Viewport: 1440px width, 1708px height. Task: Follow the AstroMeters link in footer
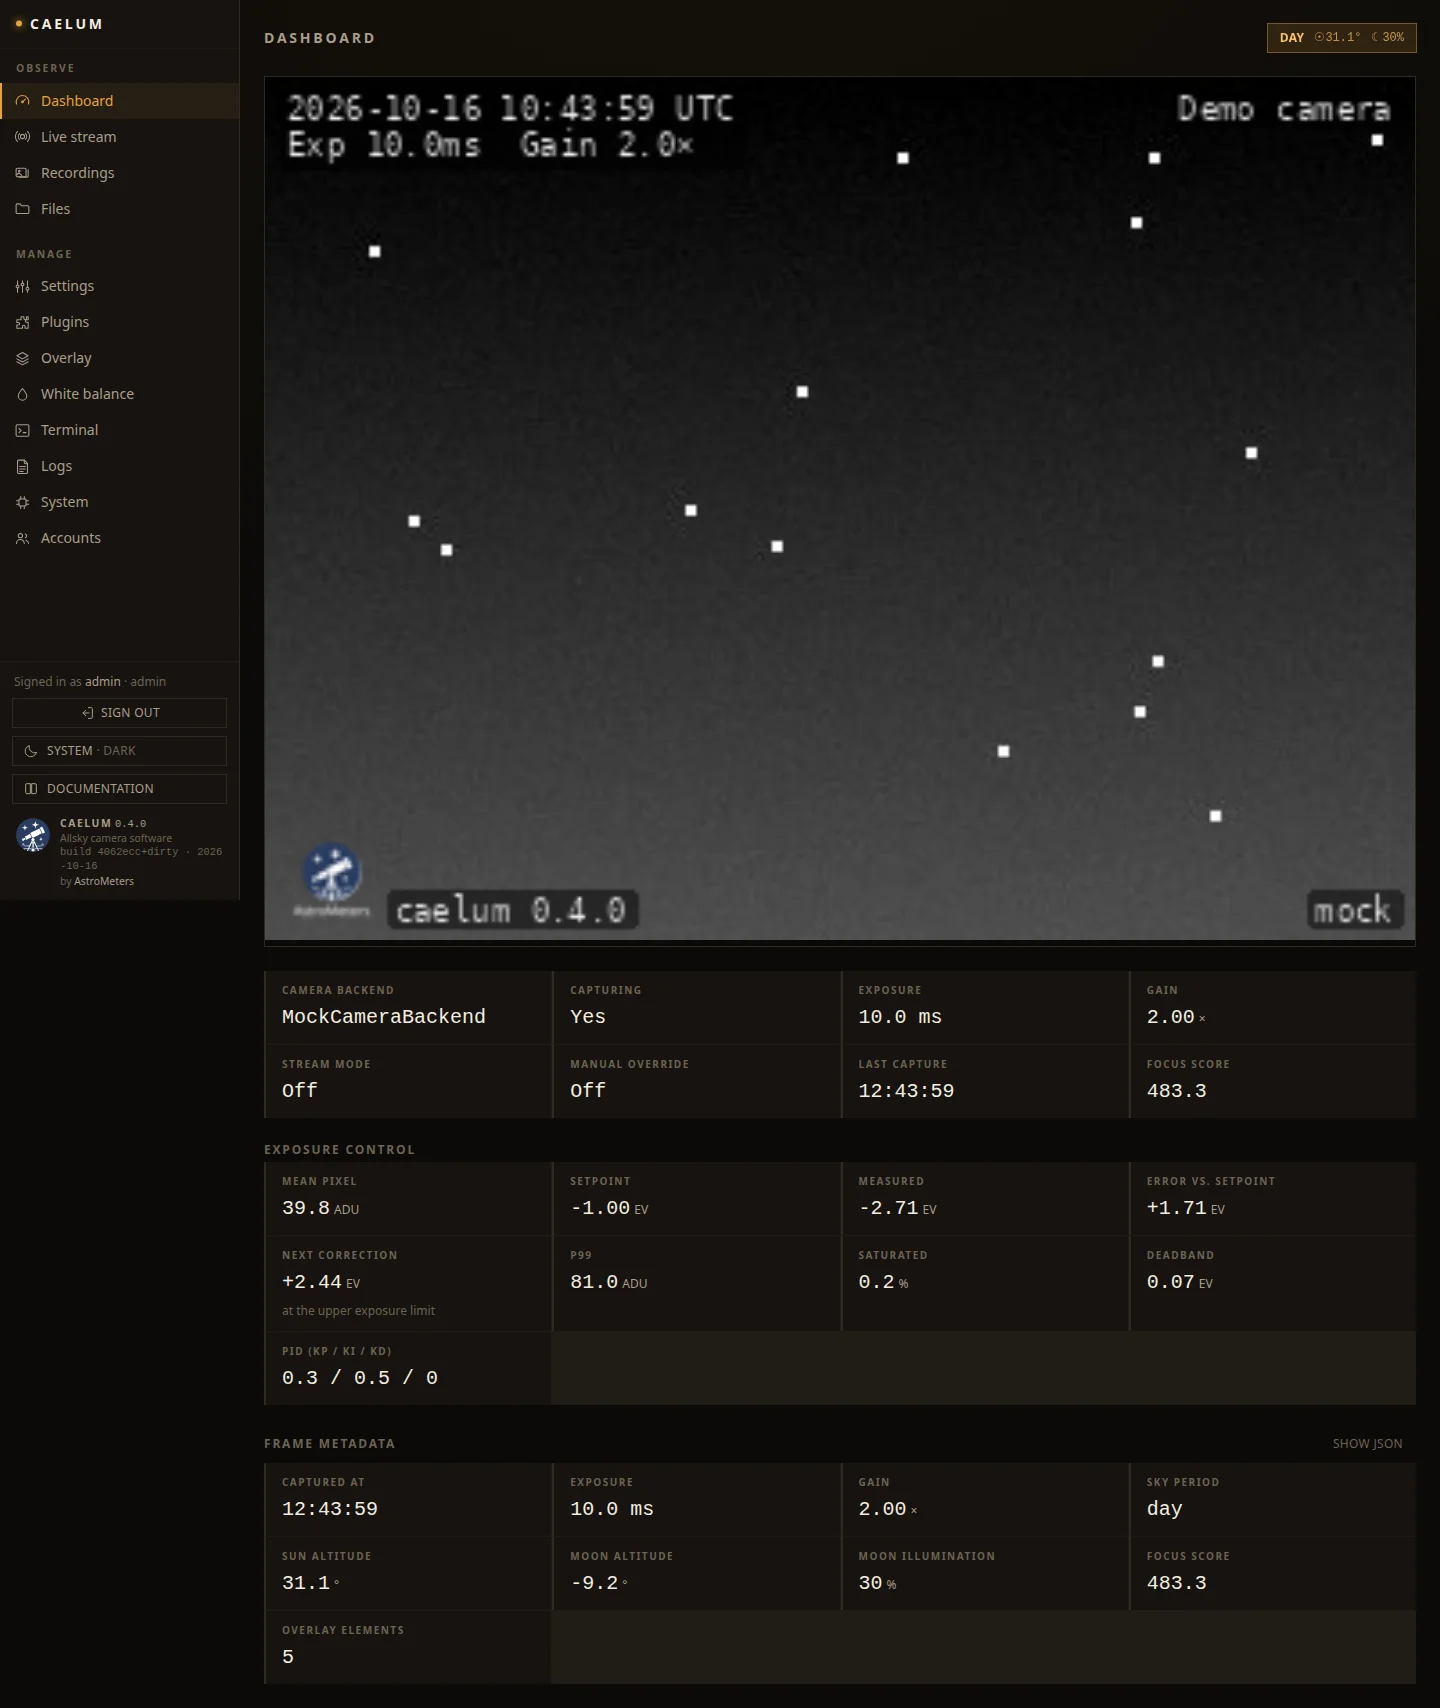click(x=104, y=881)
